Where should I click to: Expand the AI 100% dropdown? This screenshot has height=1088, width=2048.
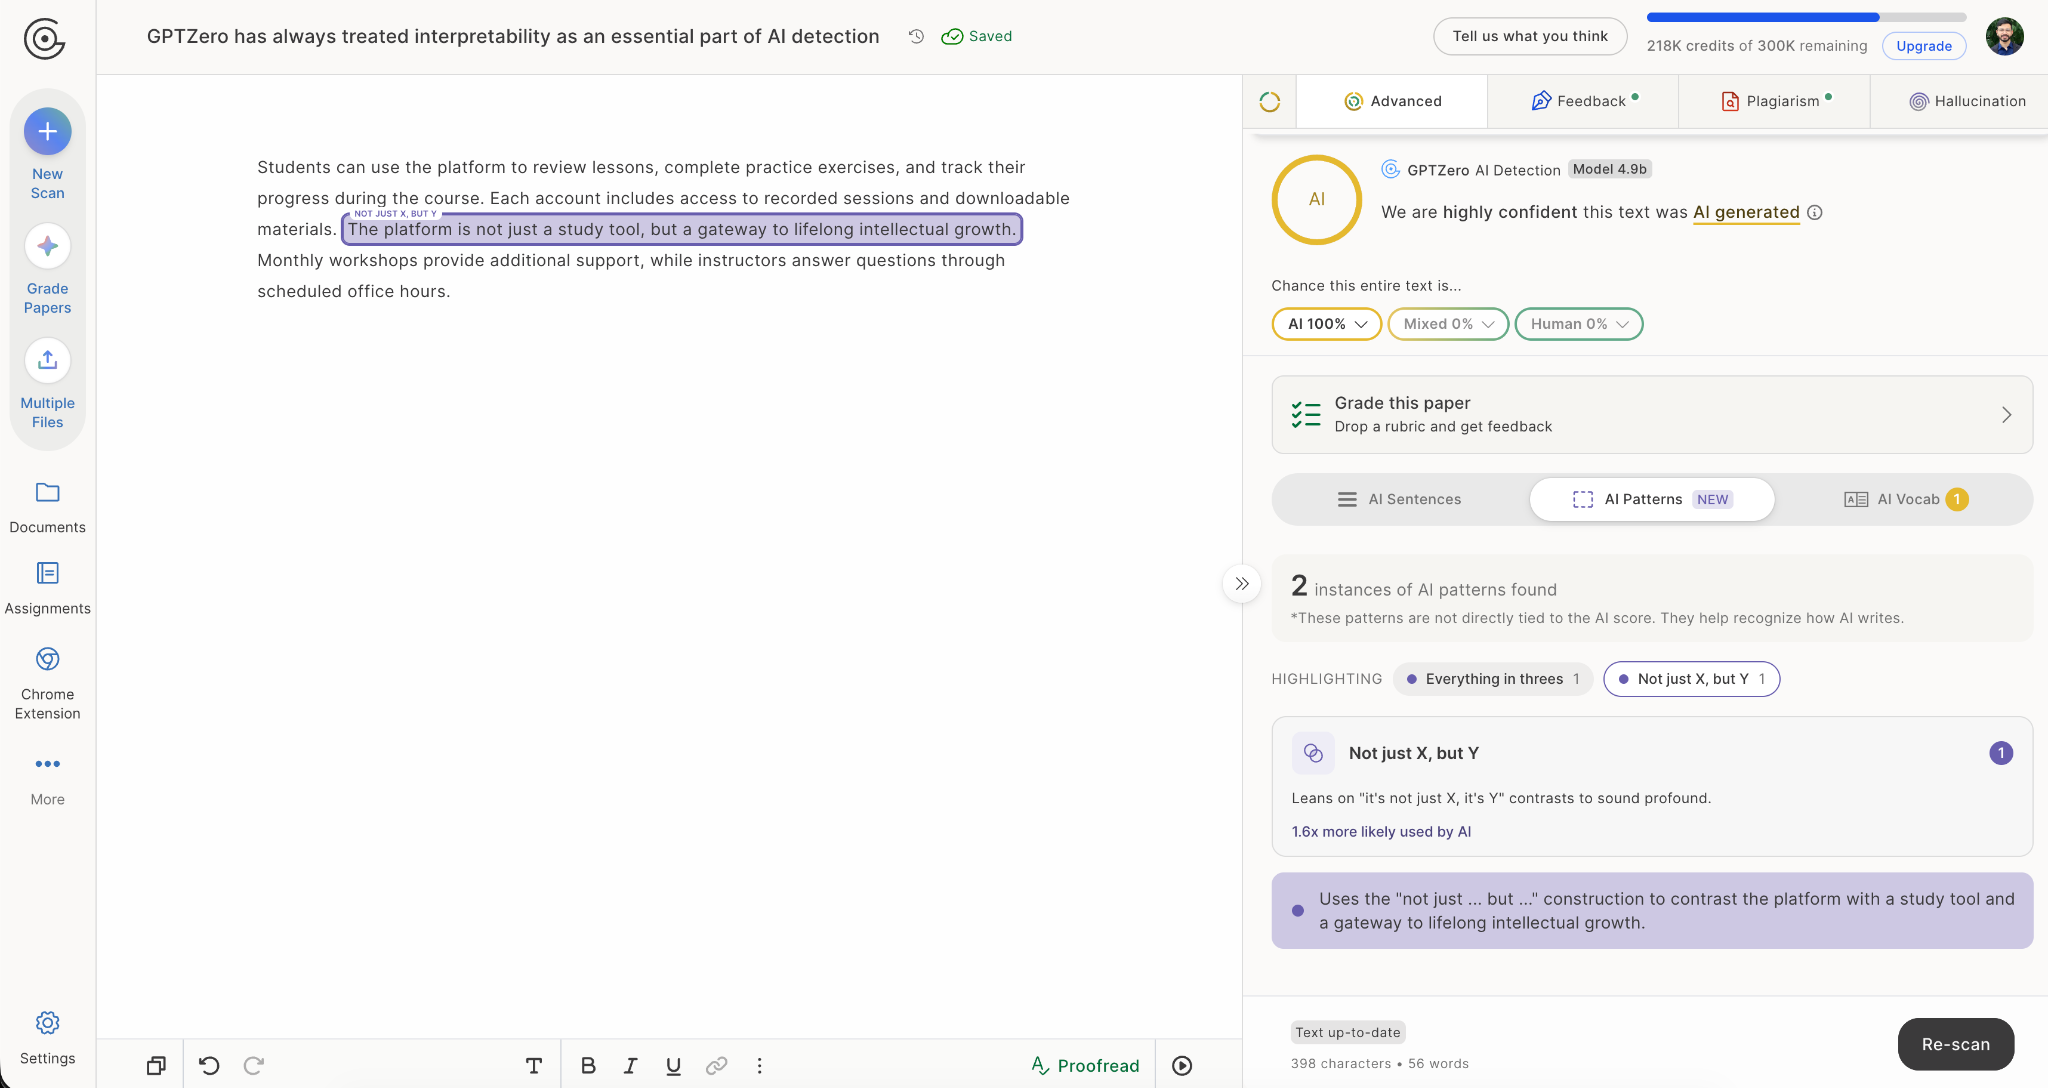1326,324
